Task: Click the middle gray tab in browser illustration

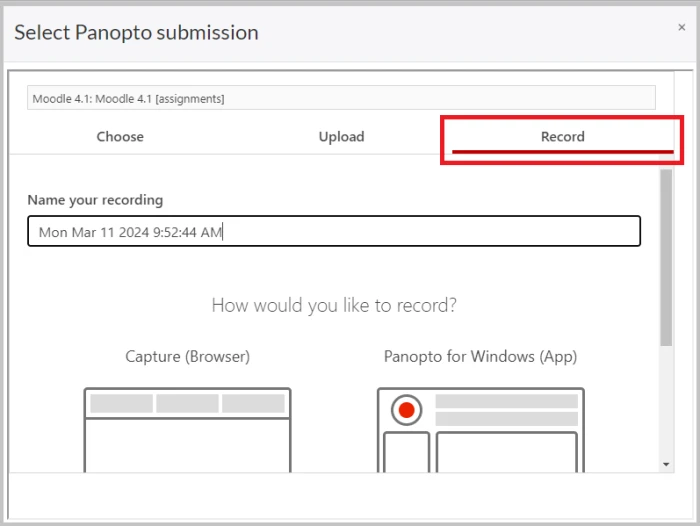Action: [187, 403]
